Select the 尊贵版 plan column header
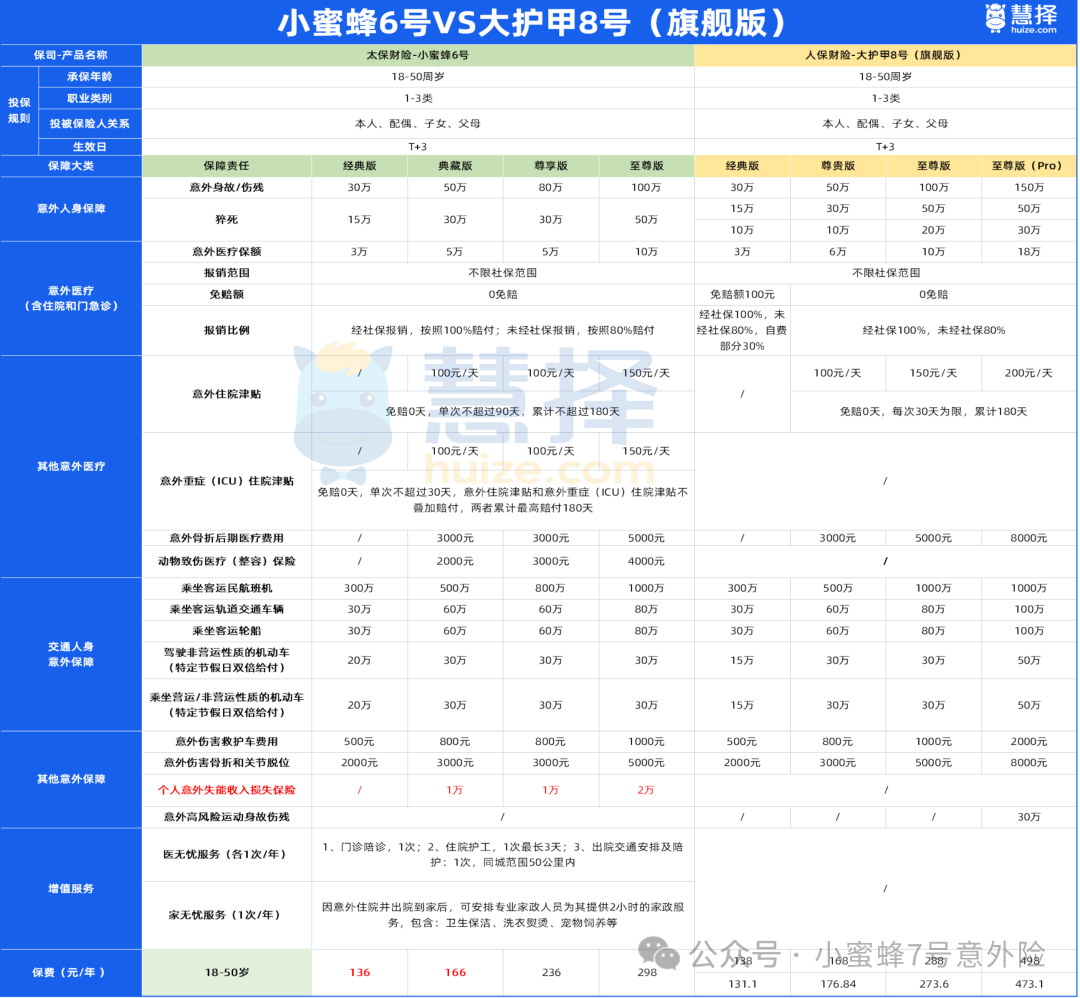 pos(838,166)
